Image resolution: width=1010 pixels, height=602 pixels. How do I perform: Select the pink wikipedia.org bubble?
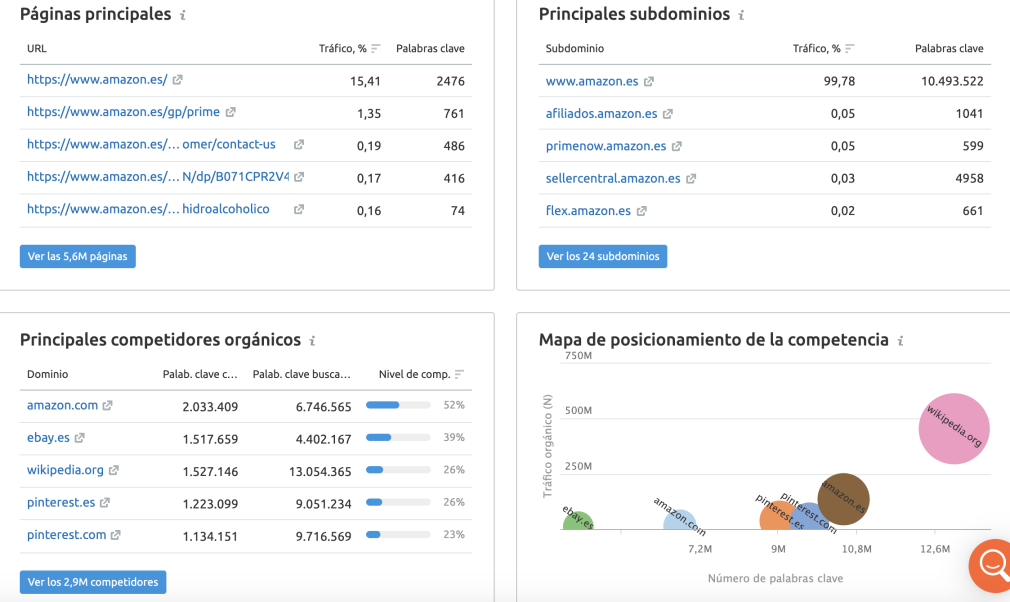(954, 429)
